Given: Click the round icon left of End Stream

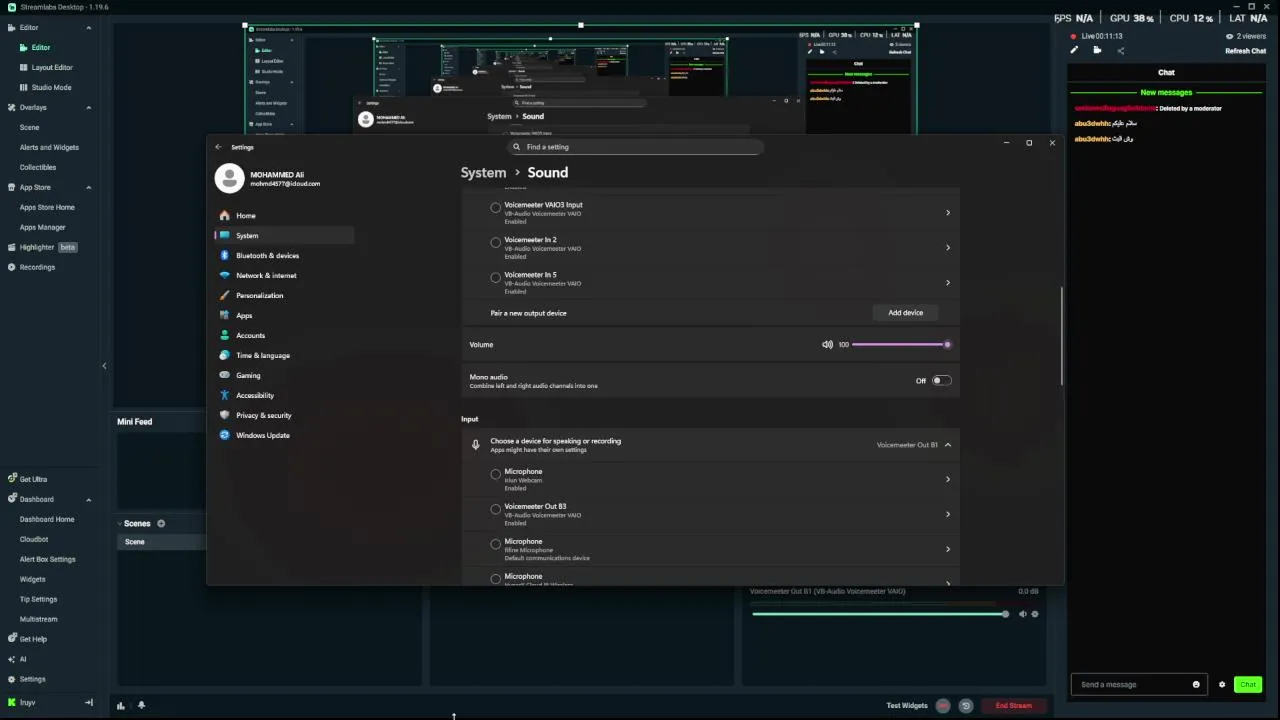Looking at the screenshot, I should [942, 705].
